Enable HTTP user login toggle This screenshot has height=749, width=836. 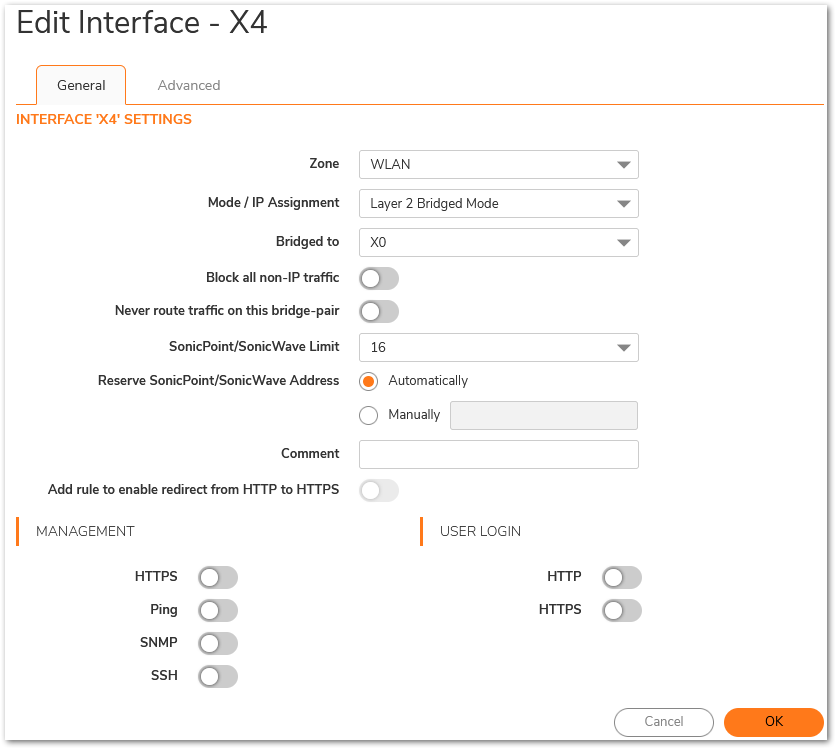click(622, 577)
